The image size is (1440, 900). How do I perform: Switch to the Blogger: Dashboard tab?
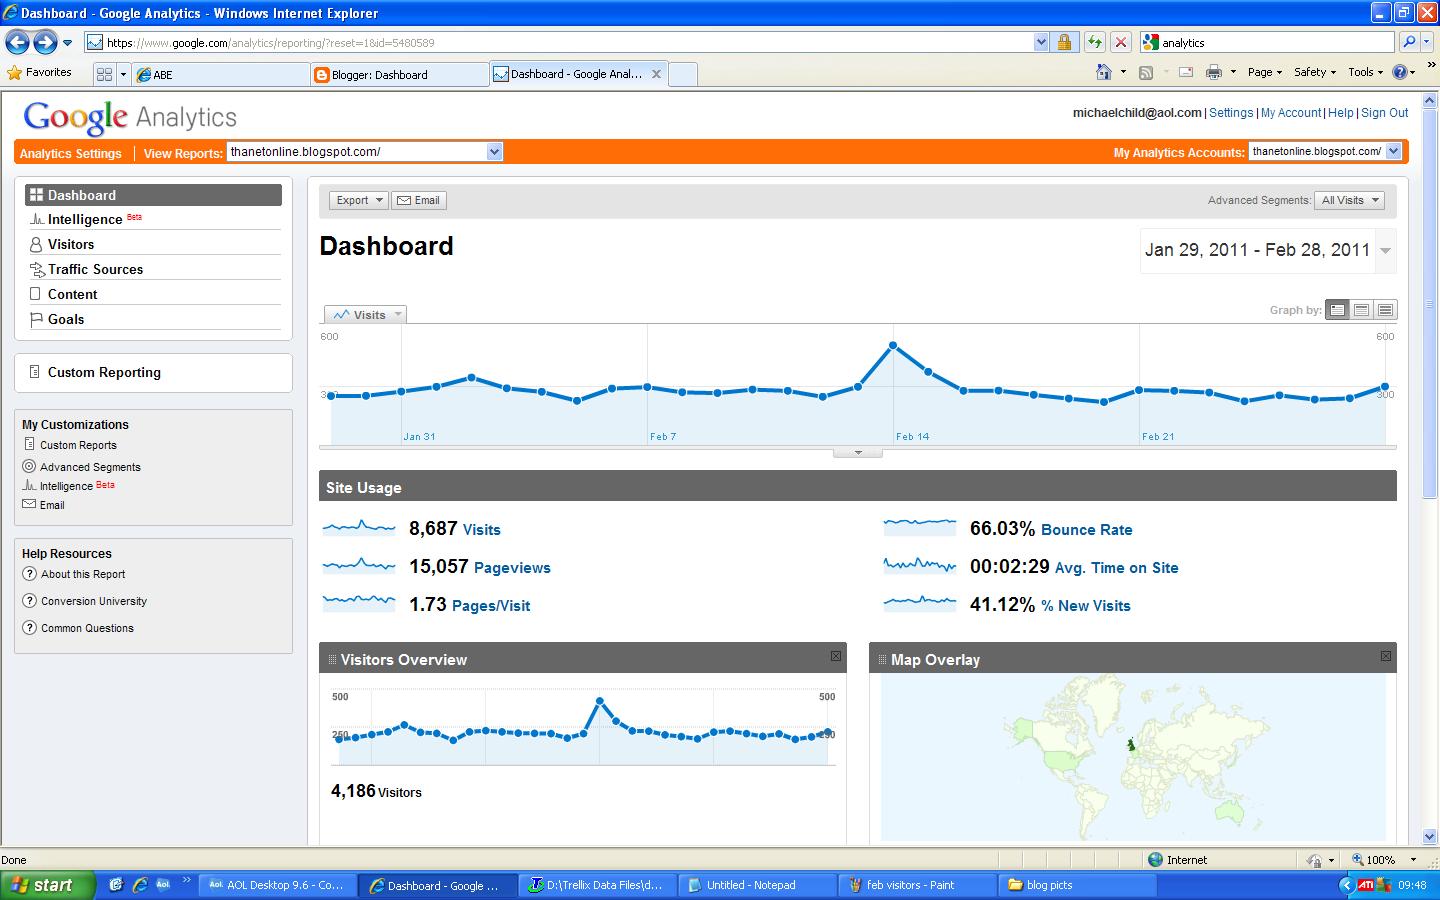point(399,74)
